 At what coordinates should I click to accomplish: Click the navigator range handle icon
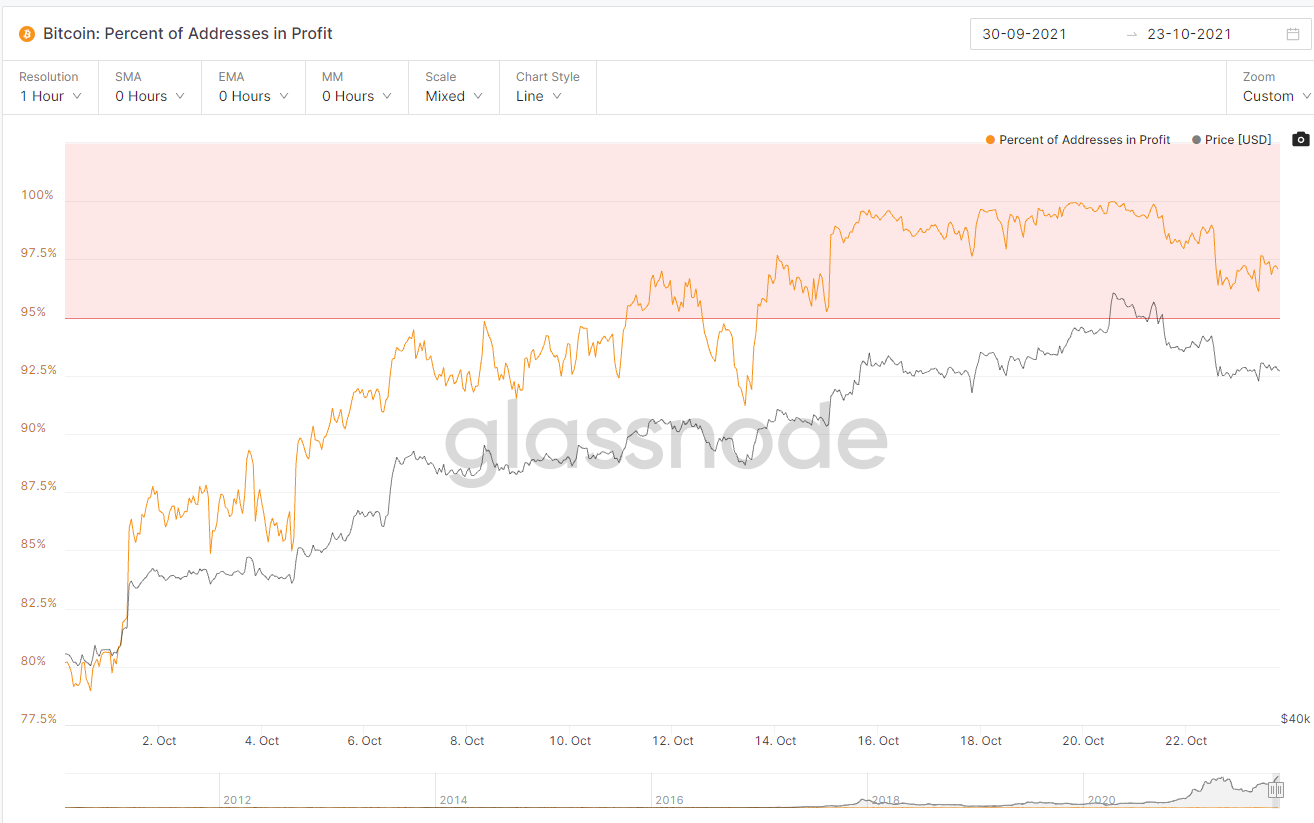click(x=1276, y=790)
